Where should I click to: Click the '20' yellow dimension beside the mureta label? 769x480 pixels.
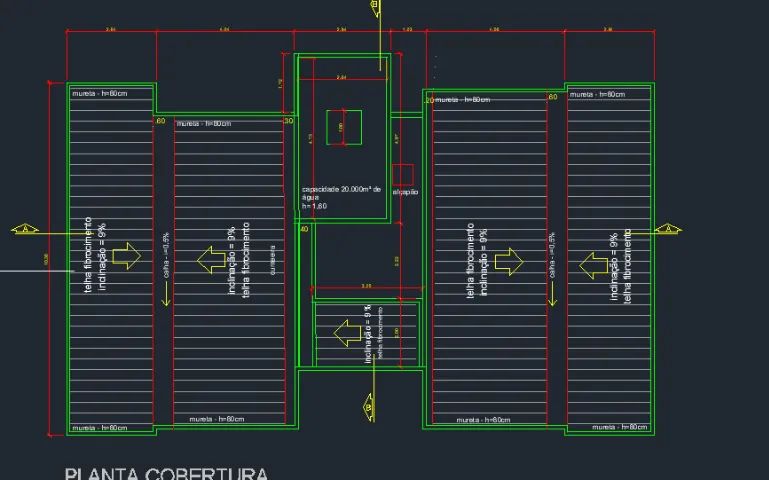[429, 101]
